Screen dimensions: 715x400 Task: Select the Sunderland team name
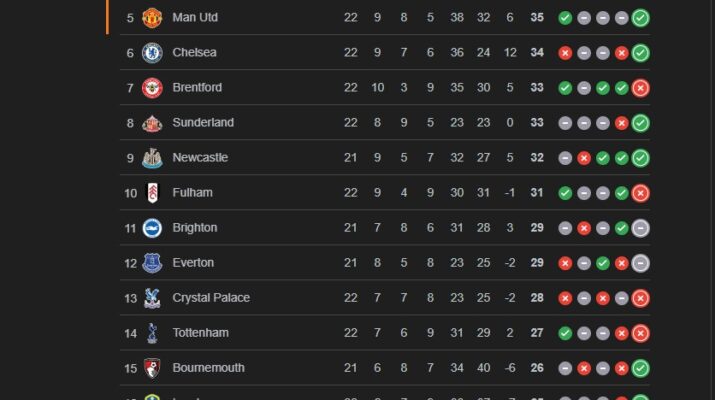[x=203, y=123]
